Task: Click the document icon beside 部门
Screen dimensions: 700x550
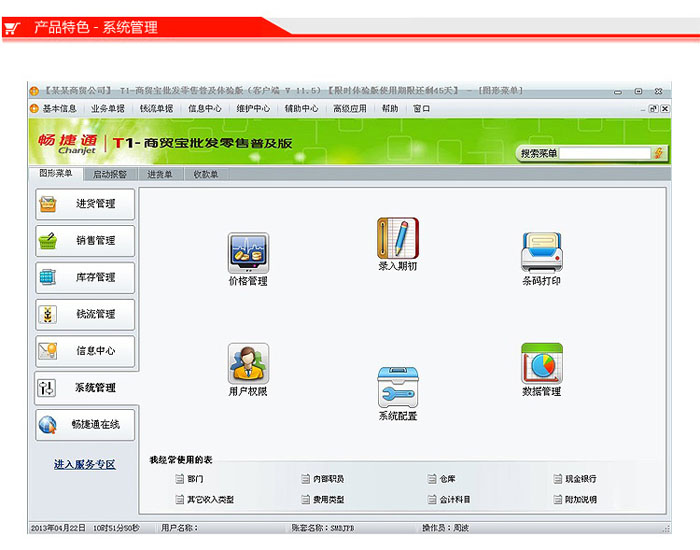Action: [179, 479]
